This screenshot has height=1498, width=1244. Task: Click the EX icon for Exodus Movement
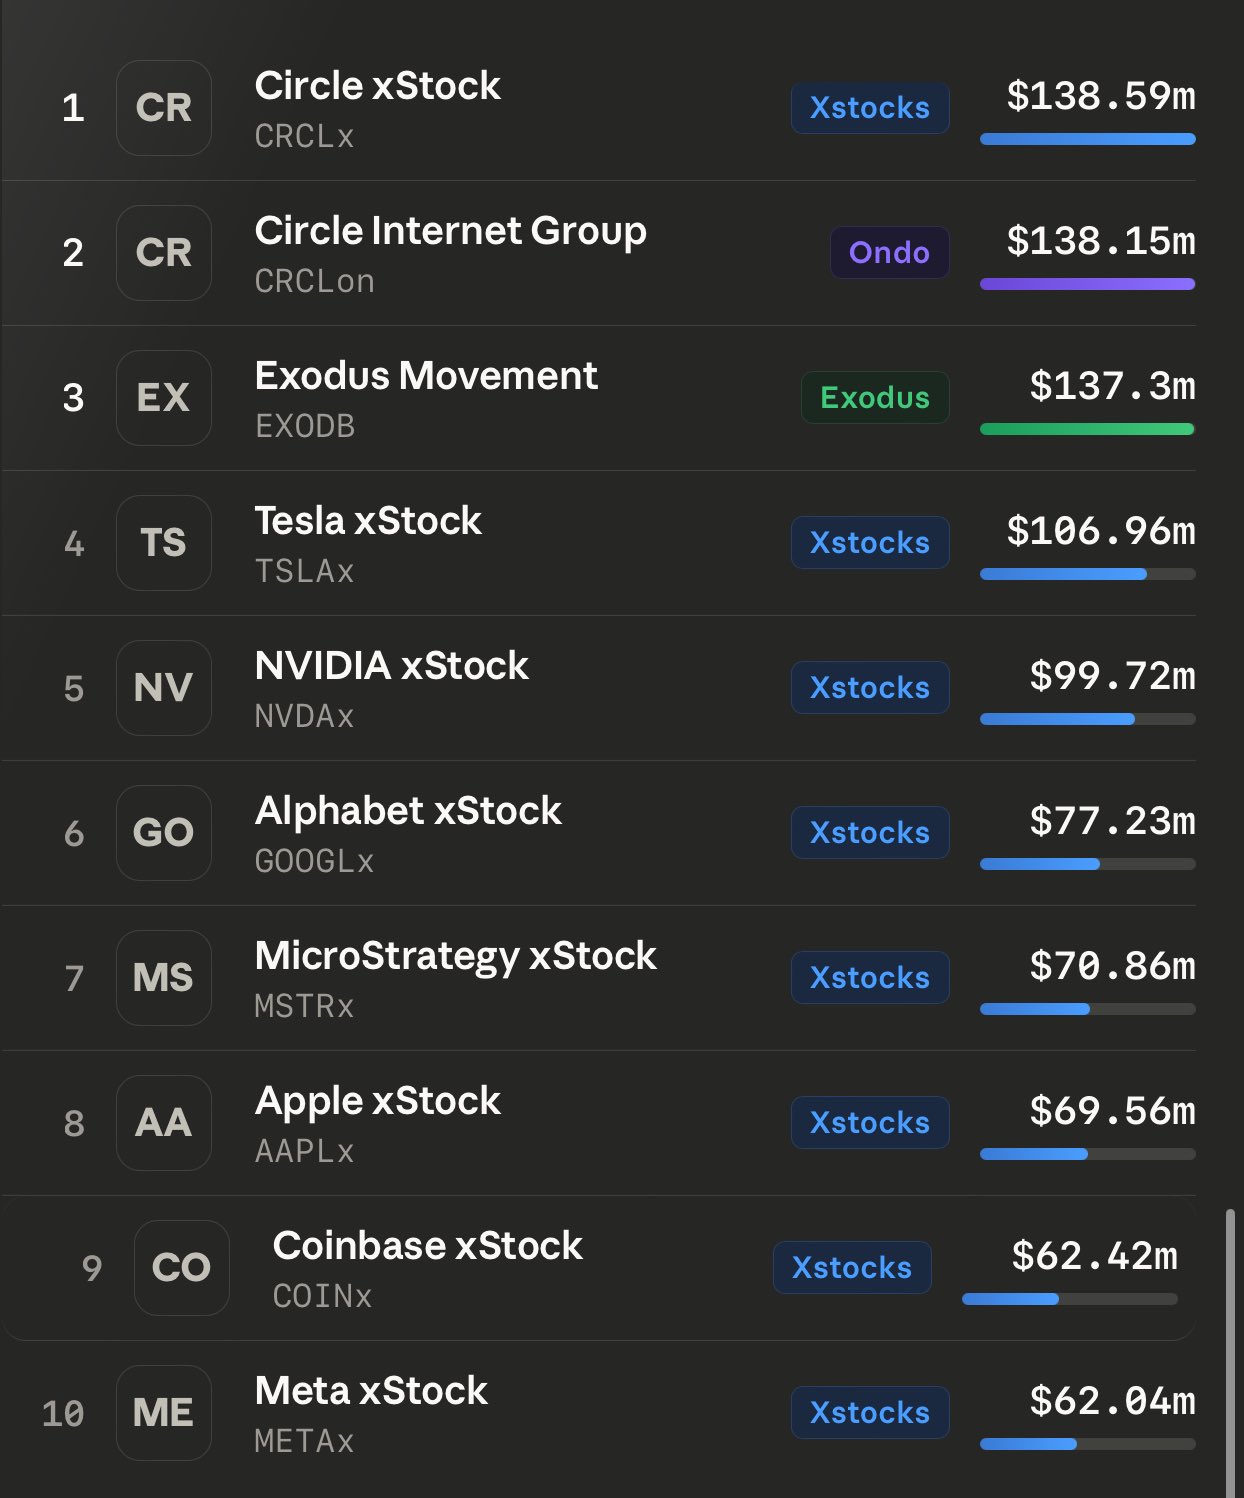coord(164,398)
